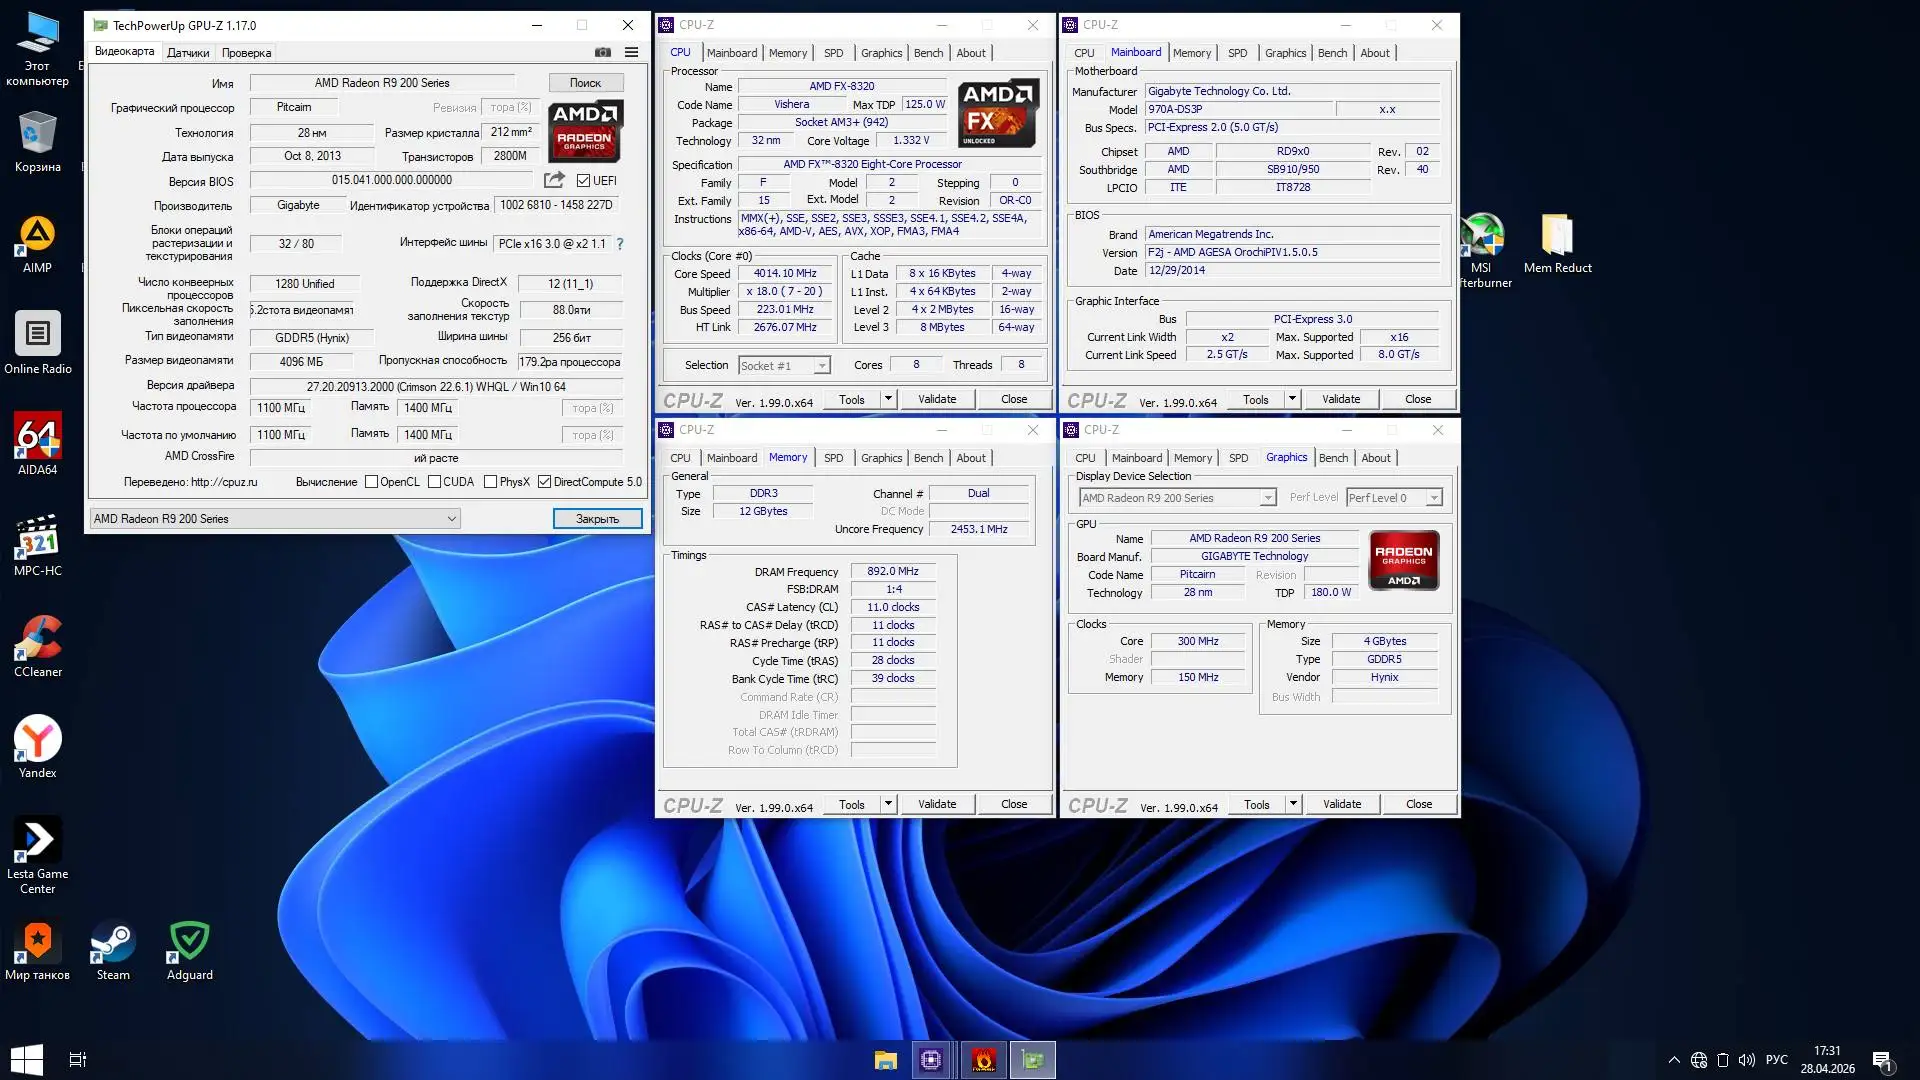This screenshot has width=1920, height=1080.
Task: Launch Мир танков desktop shortcut
Action: tap(37, 951)
